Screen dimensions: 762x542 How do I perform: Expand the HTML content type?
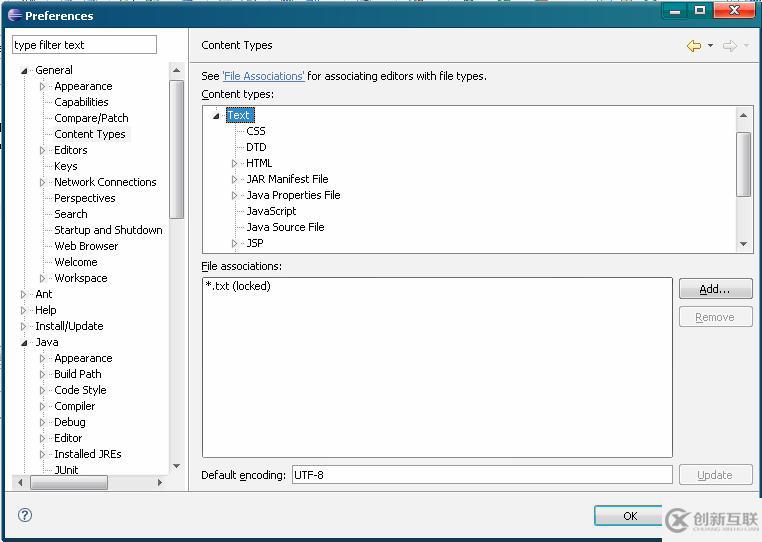pos(235,164)
